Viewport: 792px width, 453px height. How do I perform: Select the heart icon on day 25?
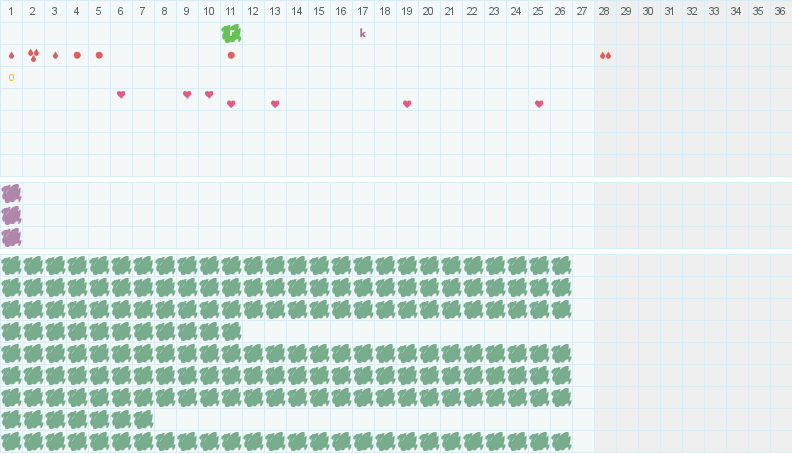(539, 104)
